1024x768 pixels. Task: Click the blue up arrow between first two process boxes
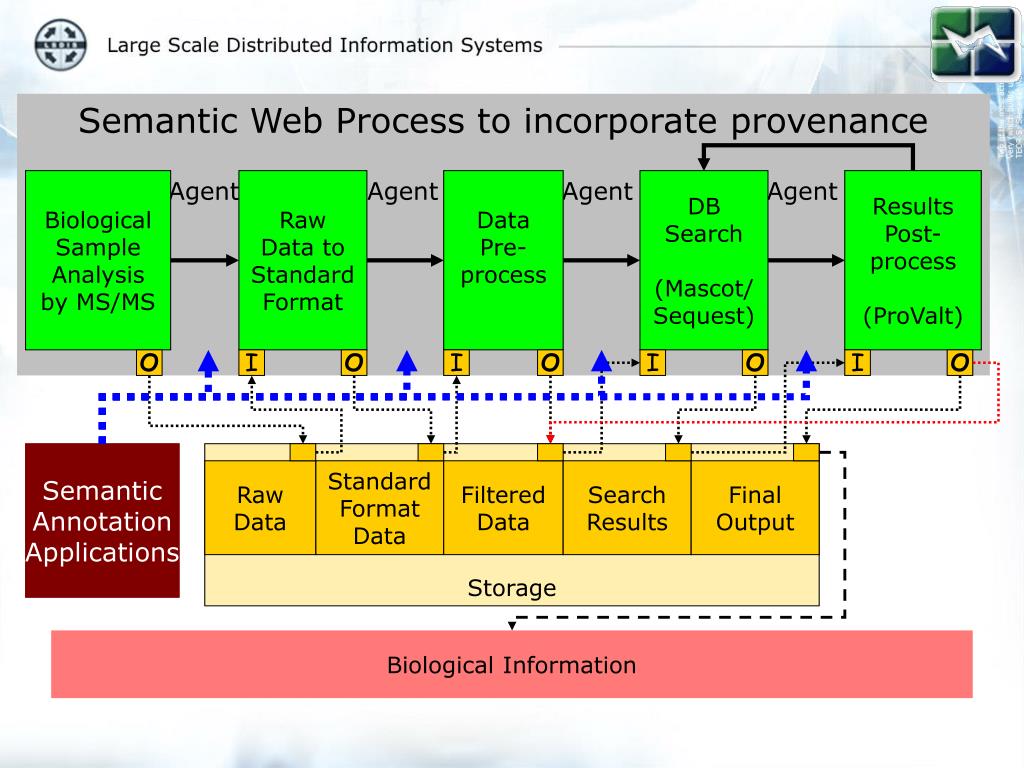click(208, 363)
